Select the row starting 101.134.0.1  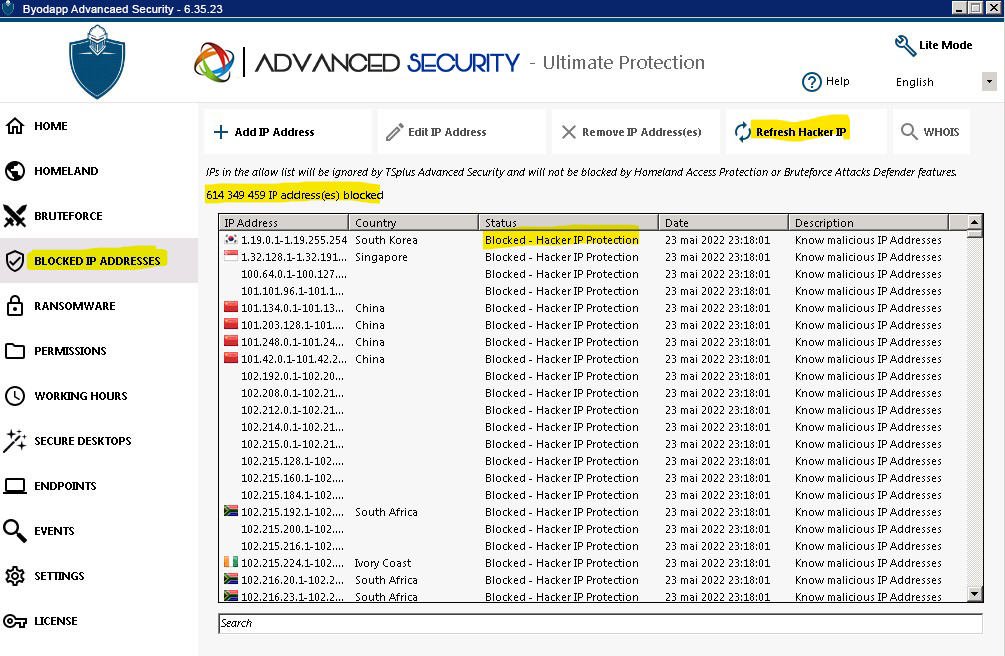[x=593, y=308]
